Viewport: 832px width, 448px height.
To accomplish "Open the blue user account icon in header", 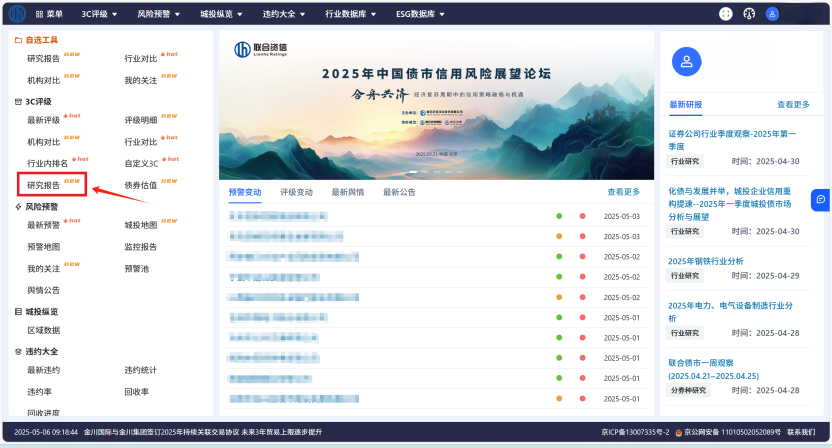I will (x=772, y=14).
